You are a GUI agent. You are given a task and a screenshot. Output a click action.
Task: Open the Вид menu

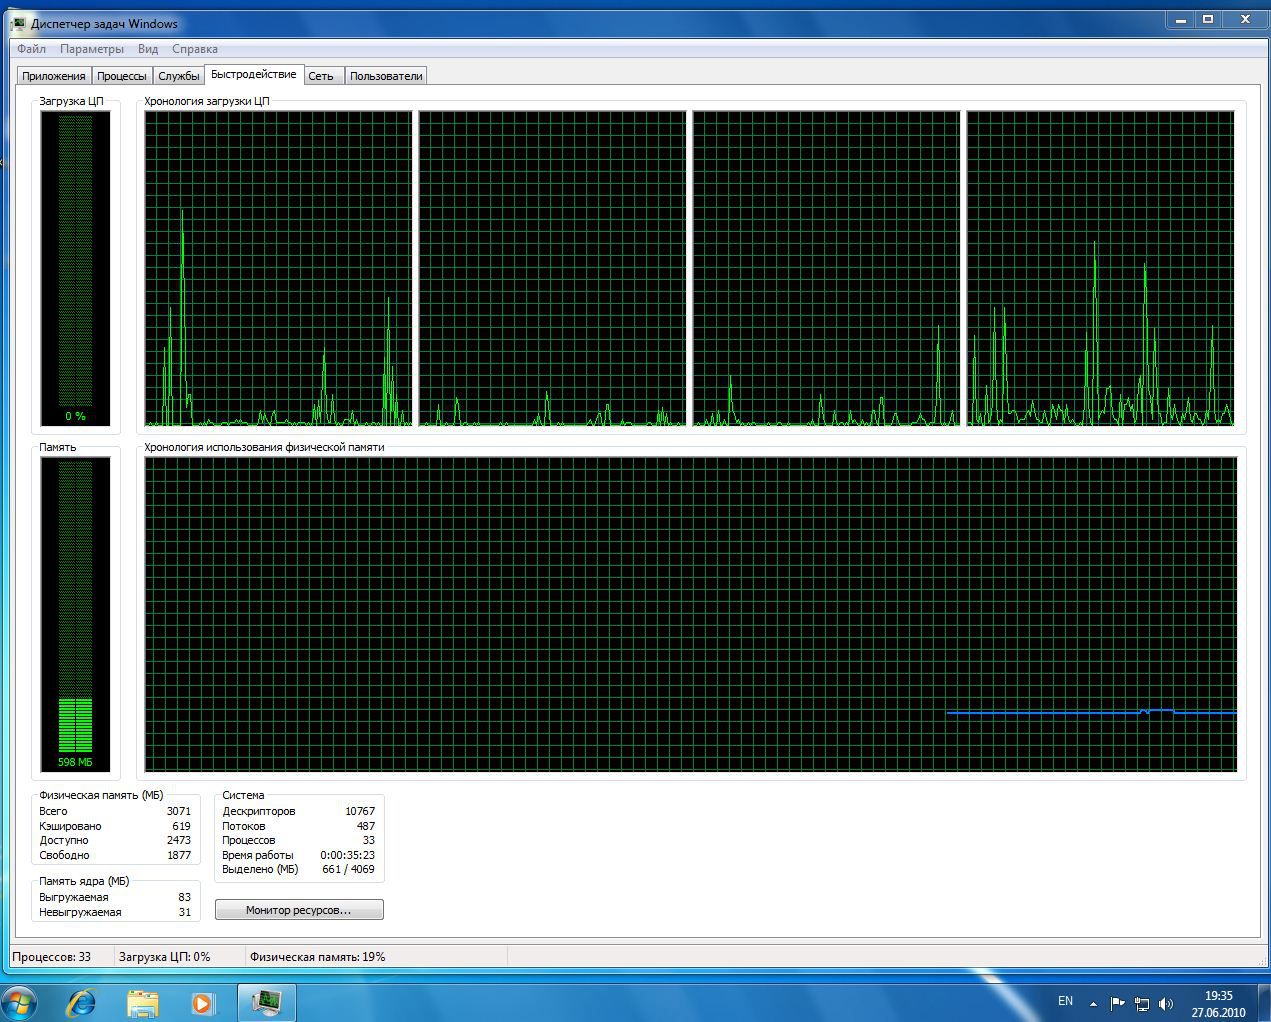click(148, 49)
